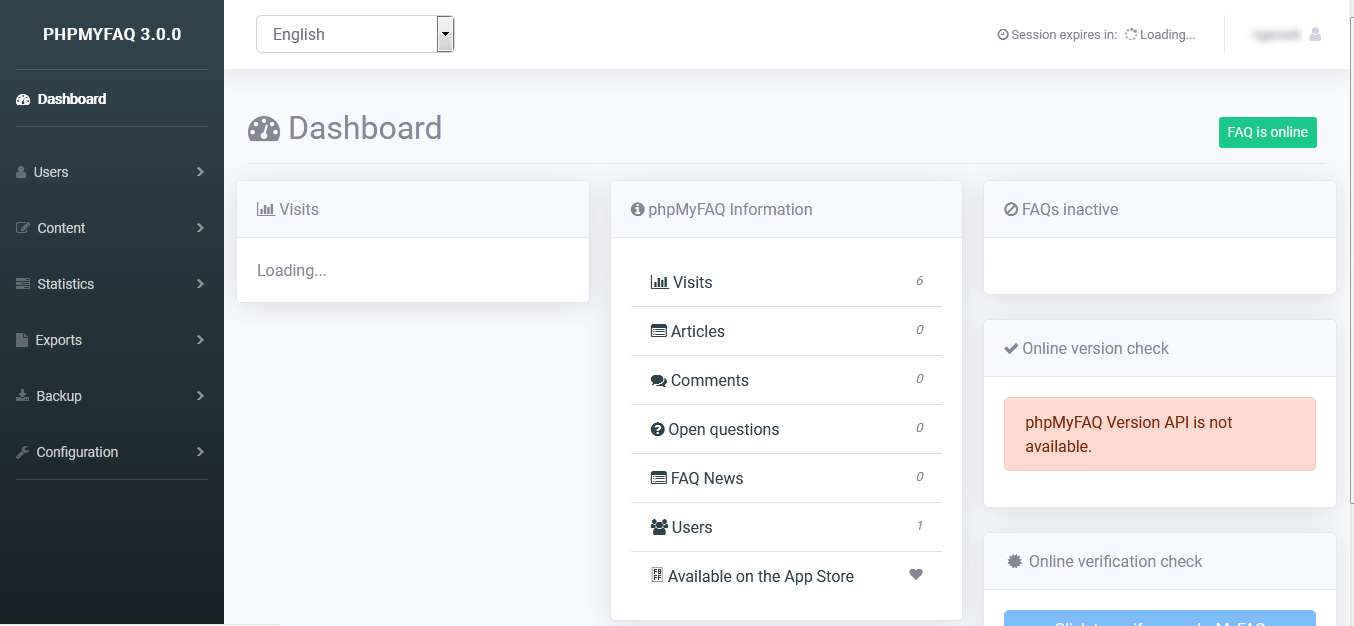Open the Backup sidebar menu
Screen dimensions: 1354x626
[x=111, y=396]
